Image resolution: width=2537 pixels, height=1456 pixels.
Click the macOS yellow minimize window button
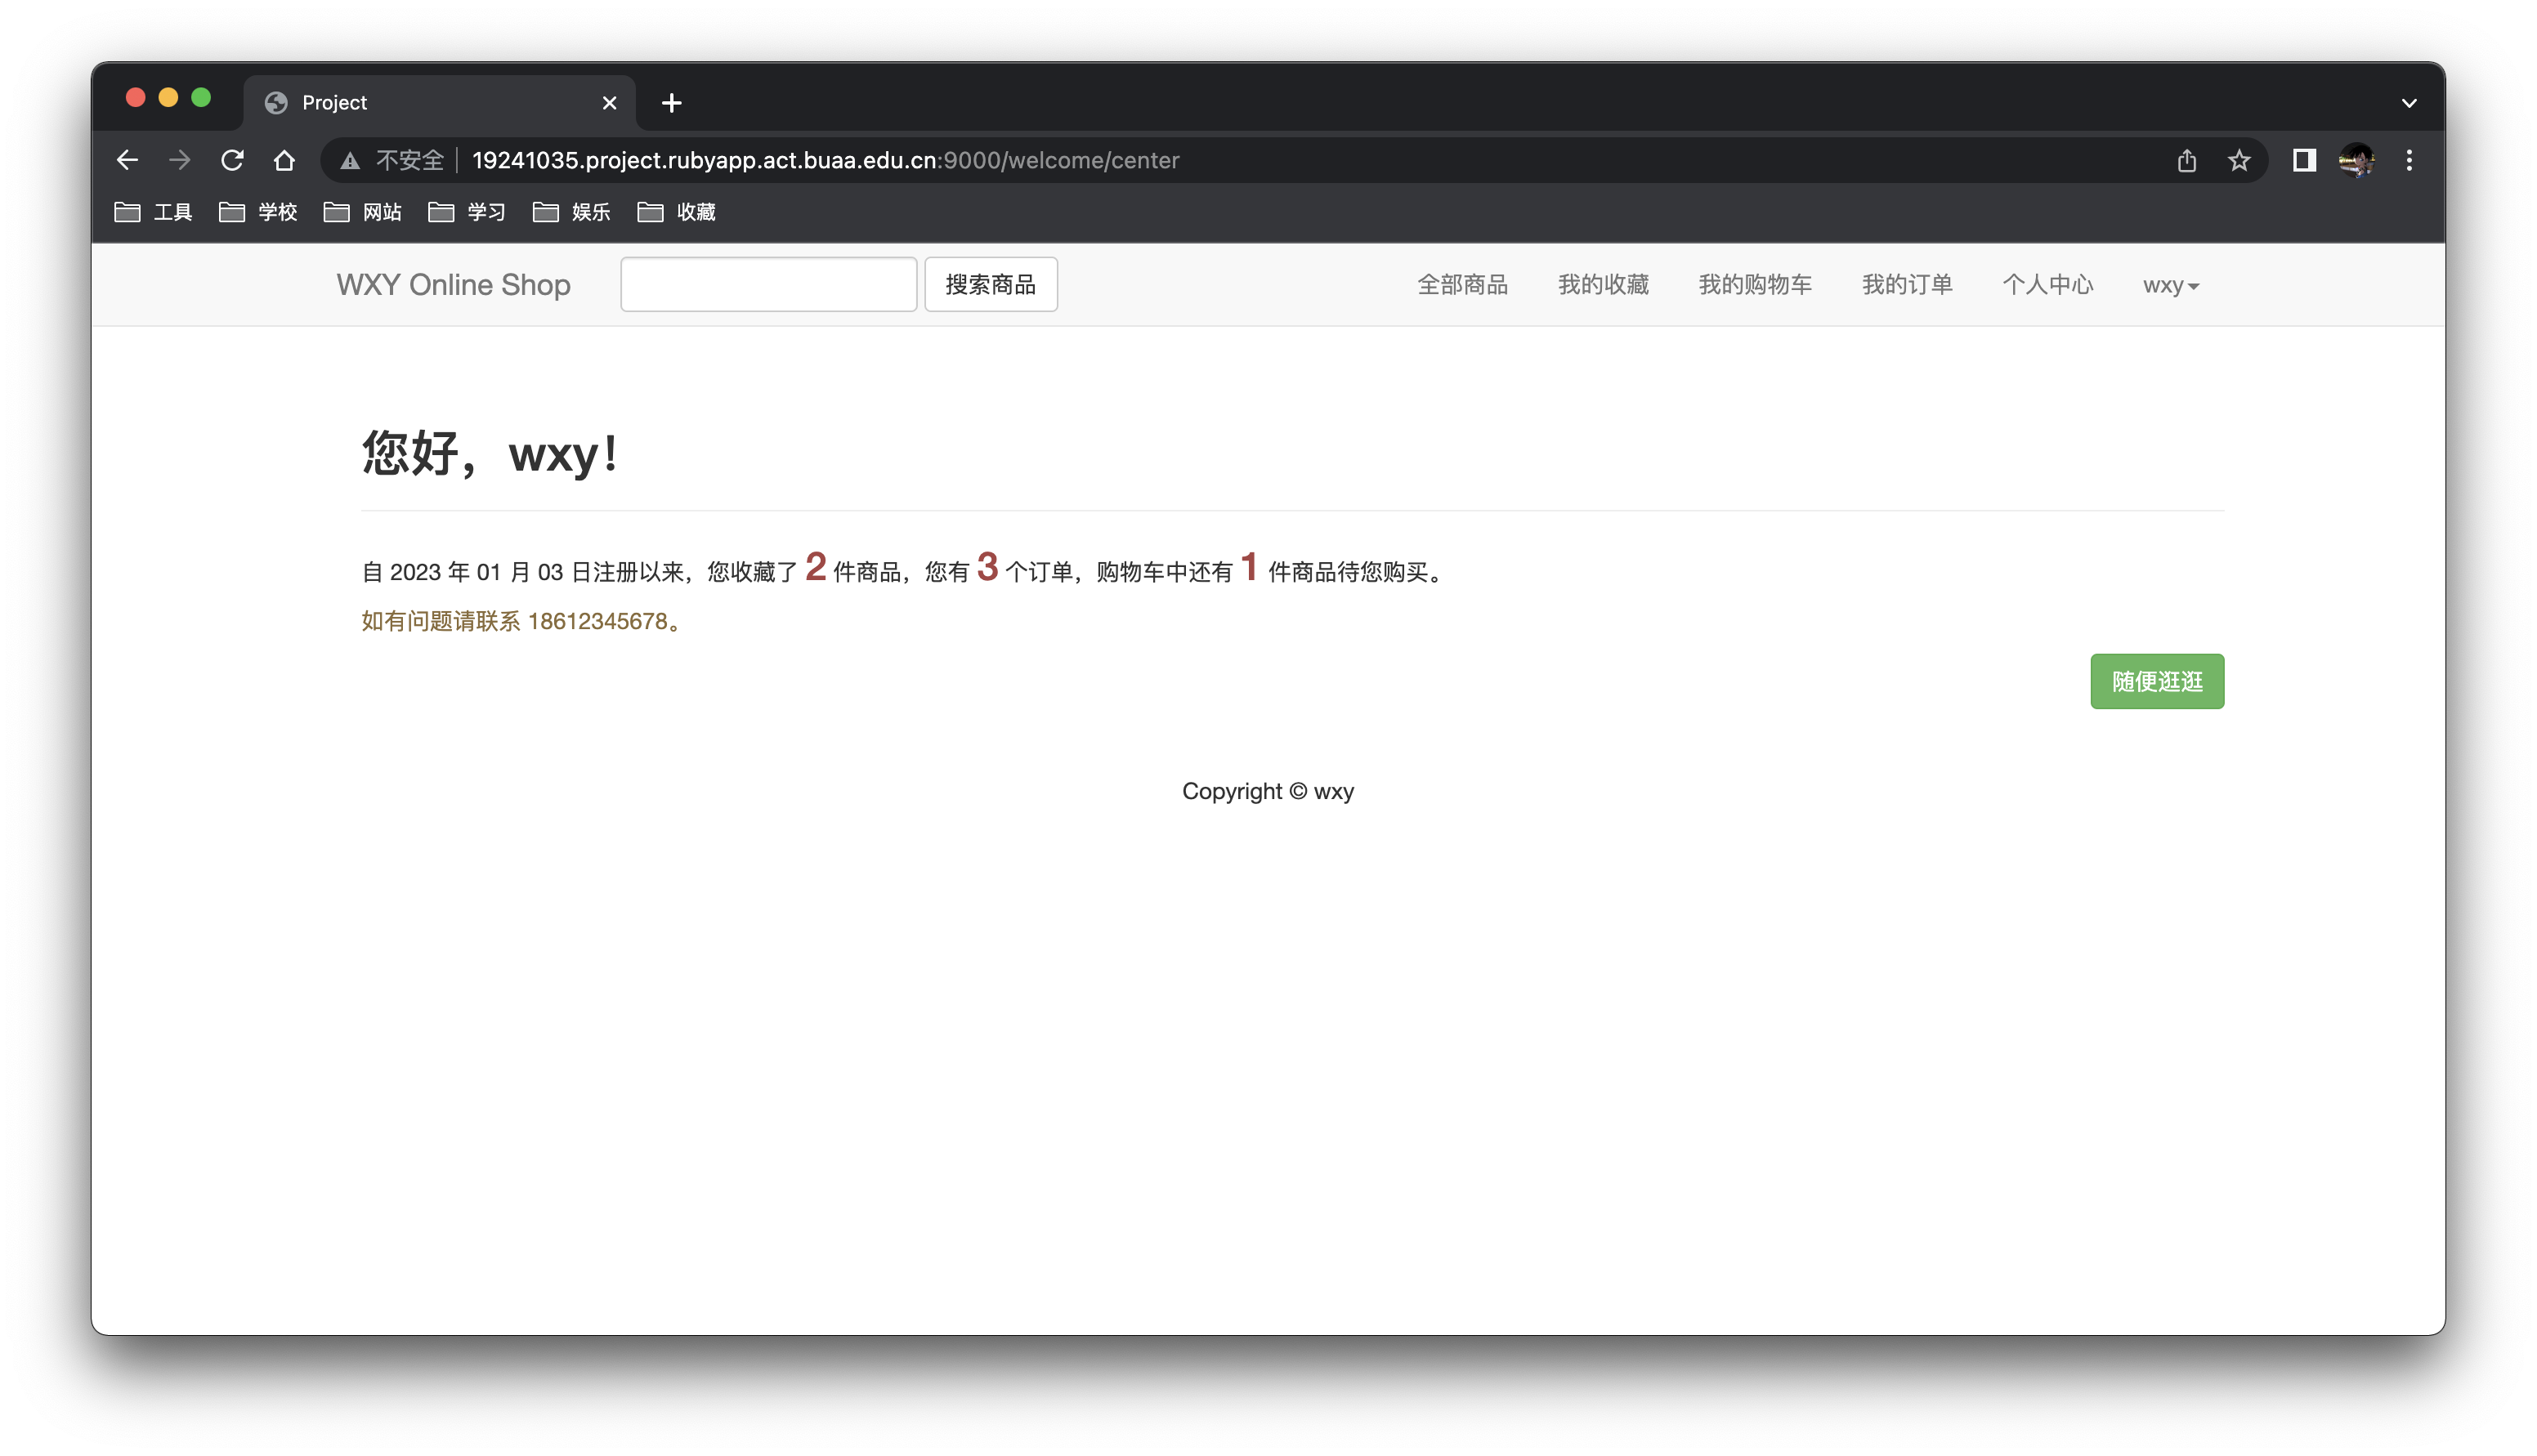point(168,98)
